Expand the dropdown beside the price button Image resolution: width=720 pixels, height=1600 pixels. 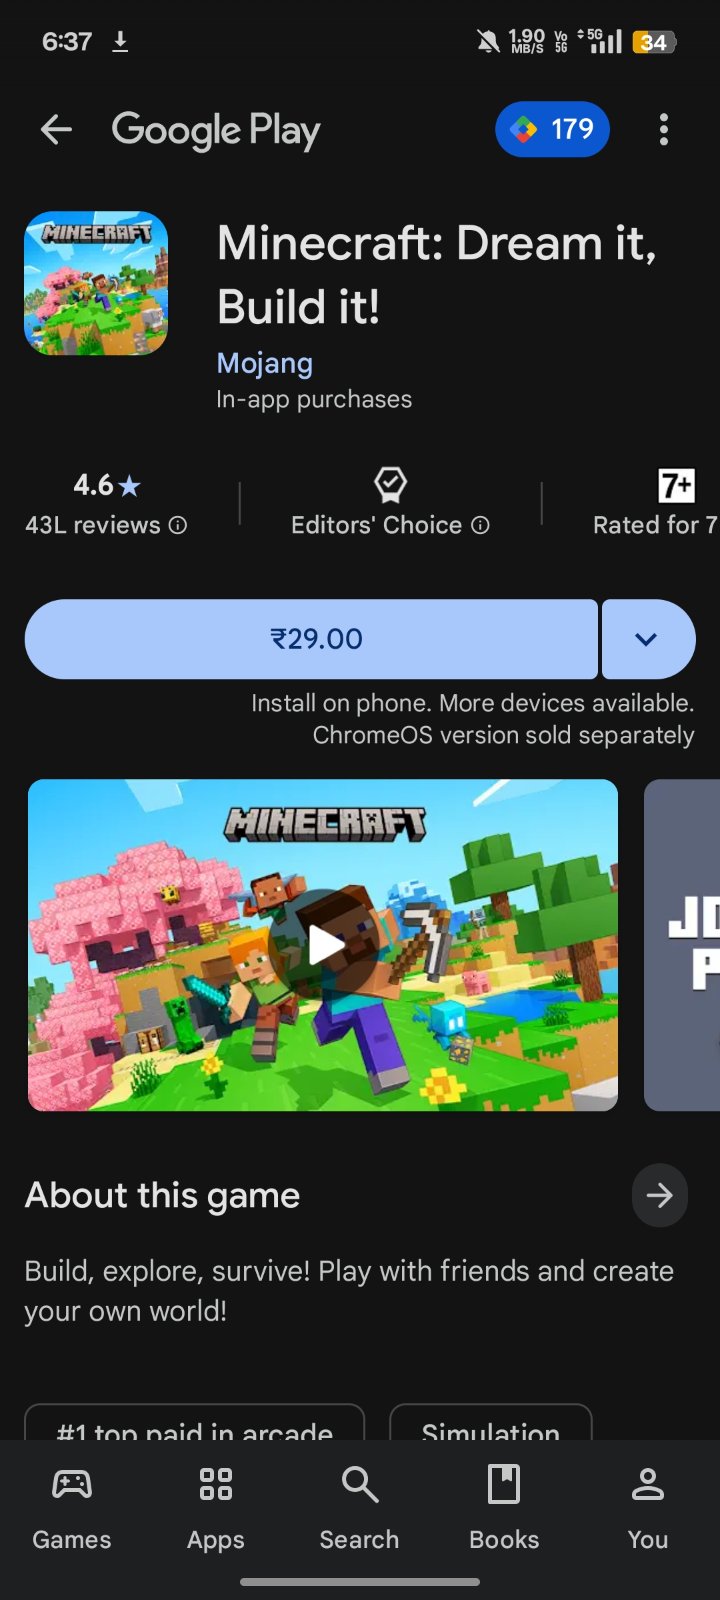(648, 639)
